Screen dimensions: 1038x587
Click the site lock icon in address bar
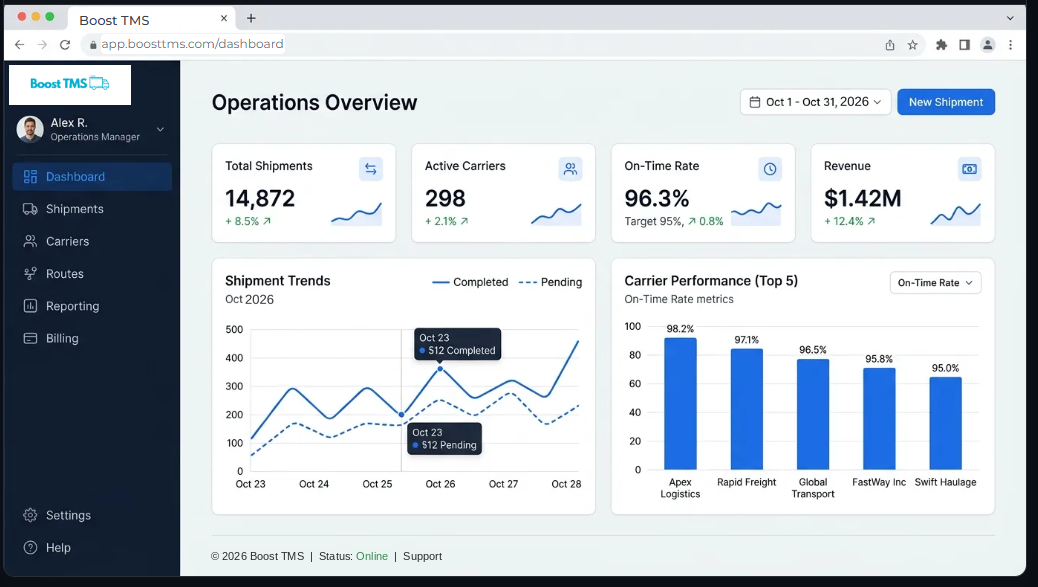(93, 45)
